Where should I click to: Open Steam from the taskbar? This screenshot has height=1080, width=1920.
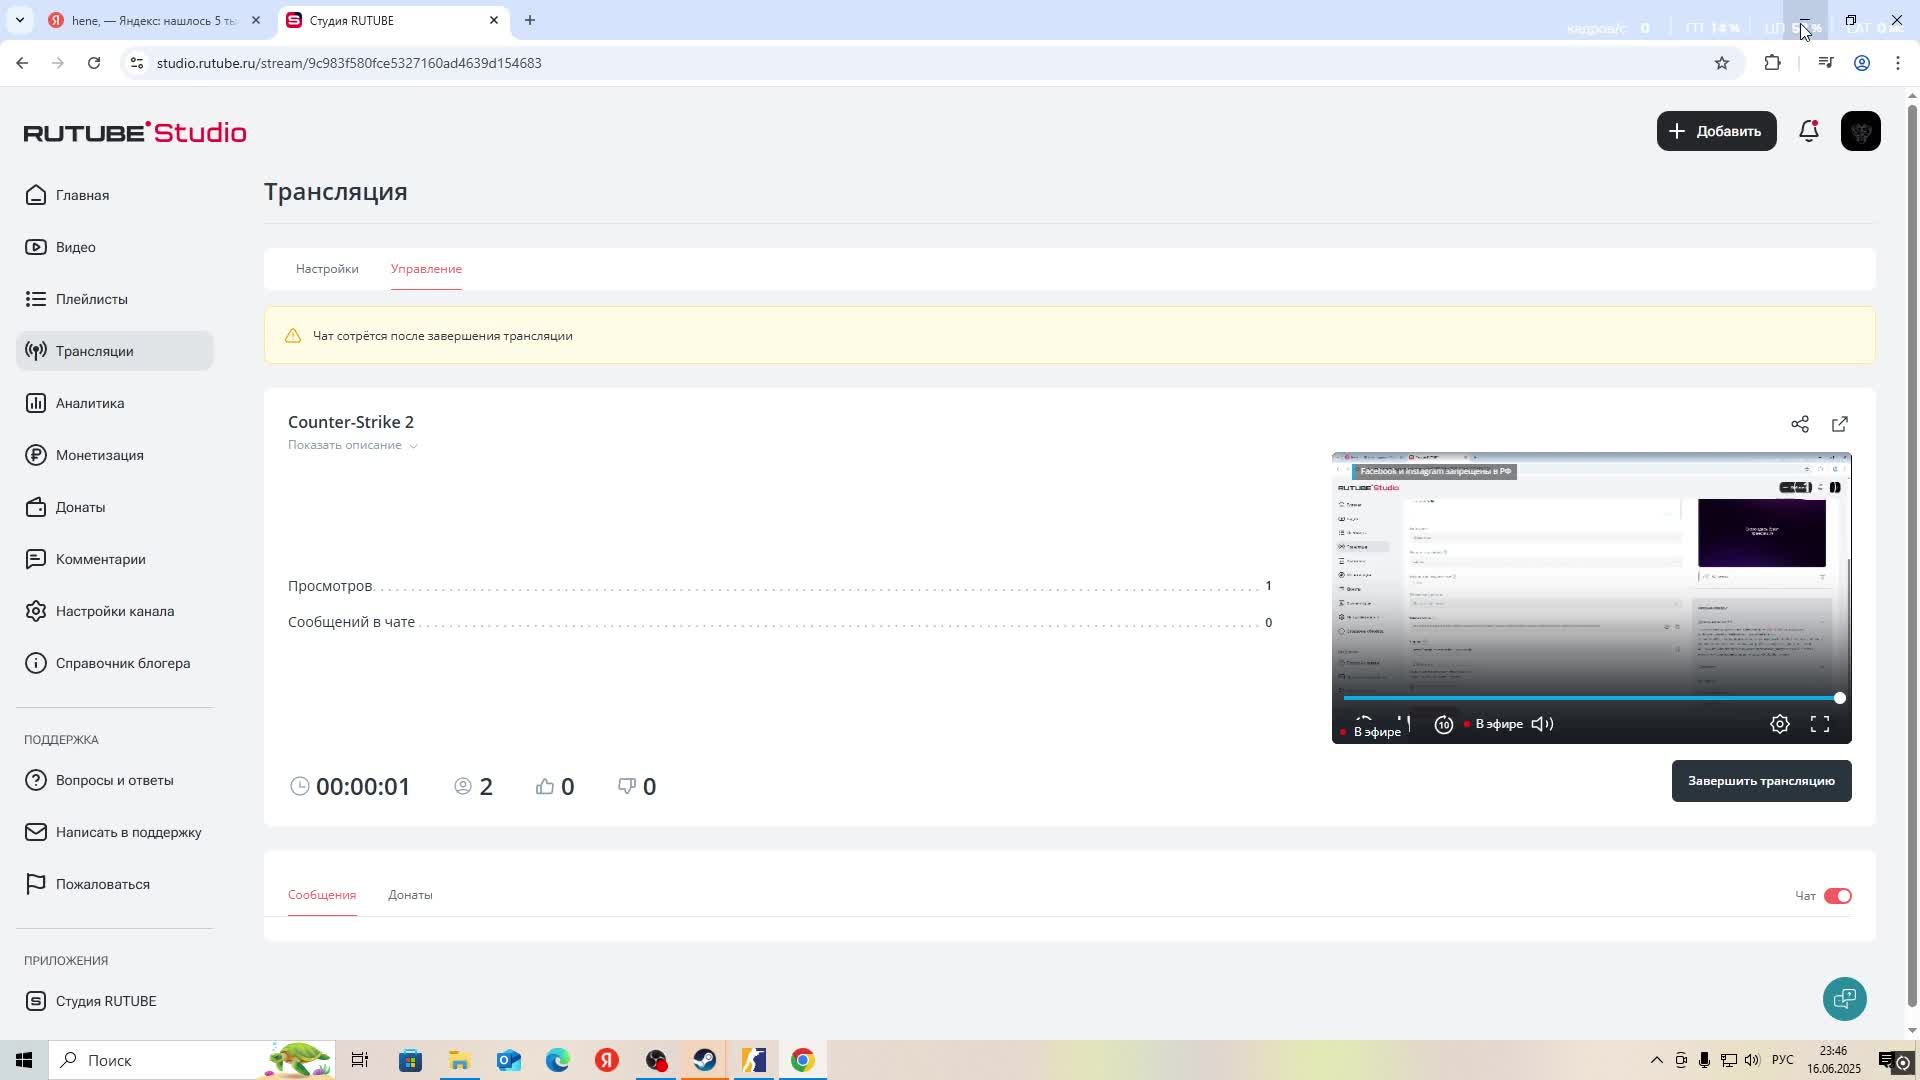coord(705,1060)
